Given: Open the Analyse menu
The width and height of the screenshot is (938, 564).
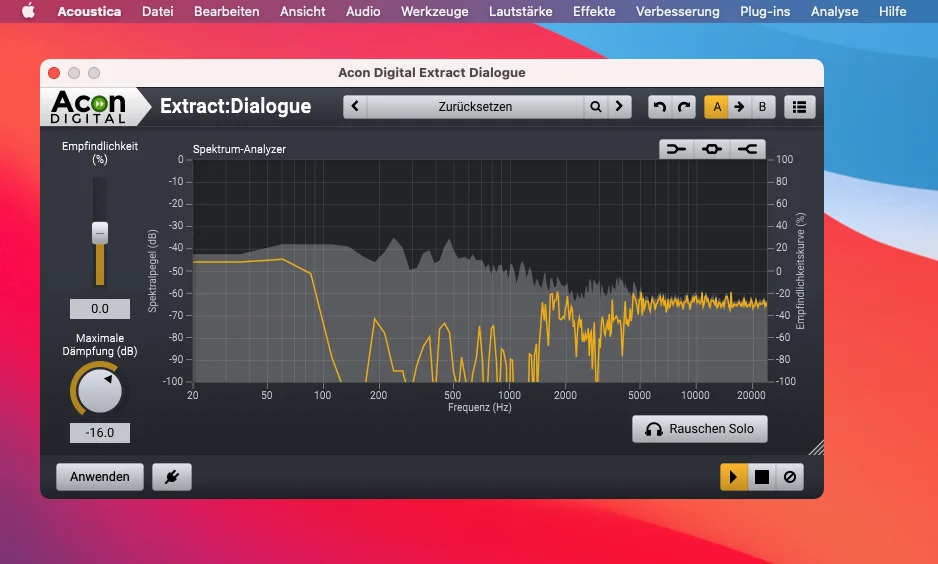Looking at the screenshot, I should point(835,11).
